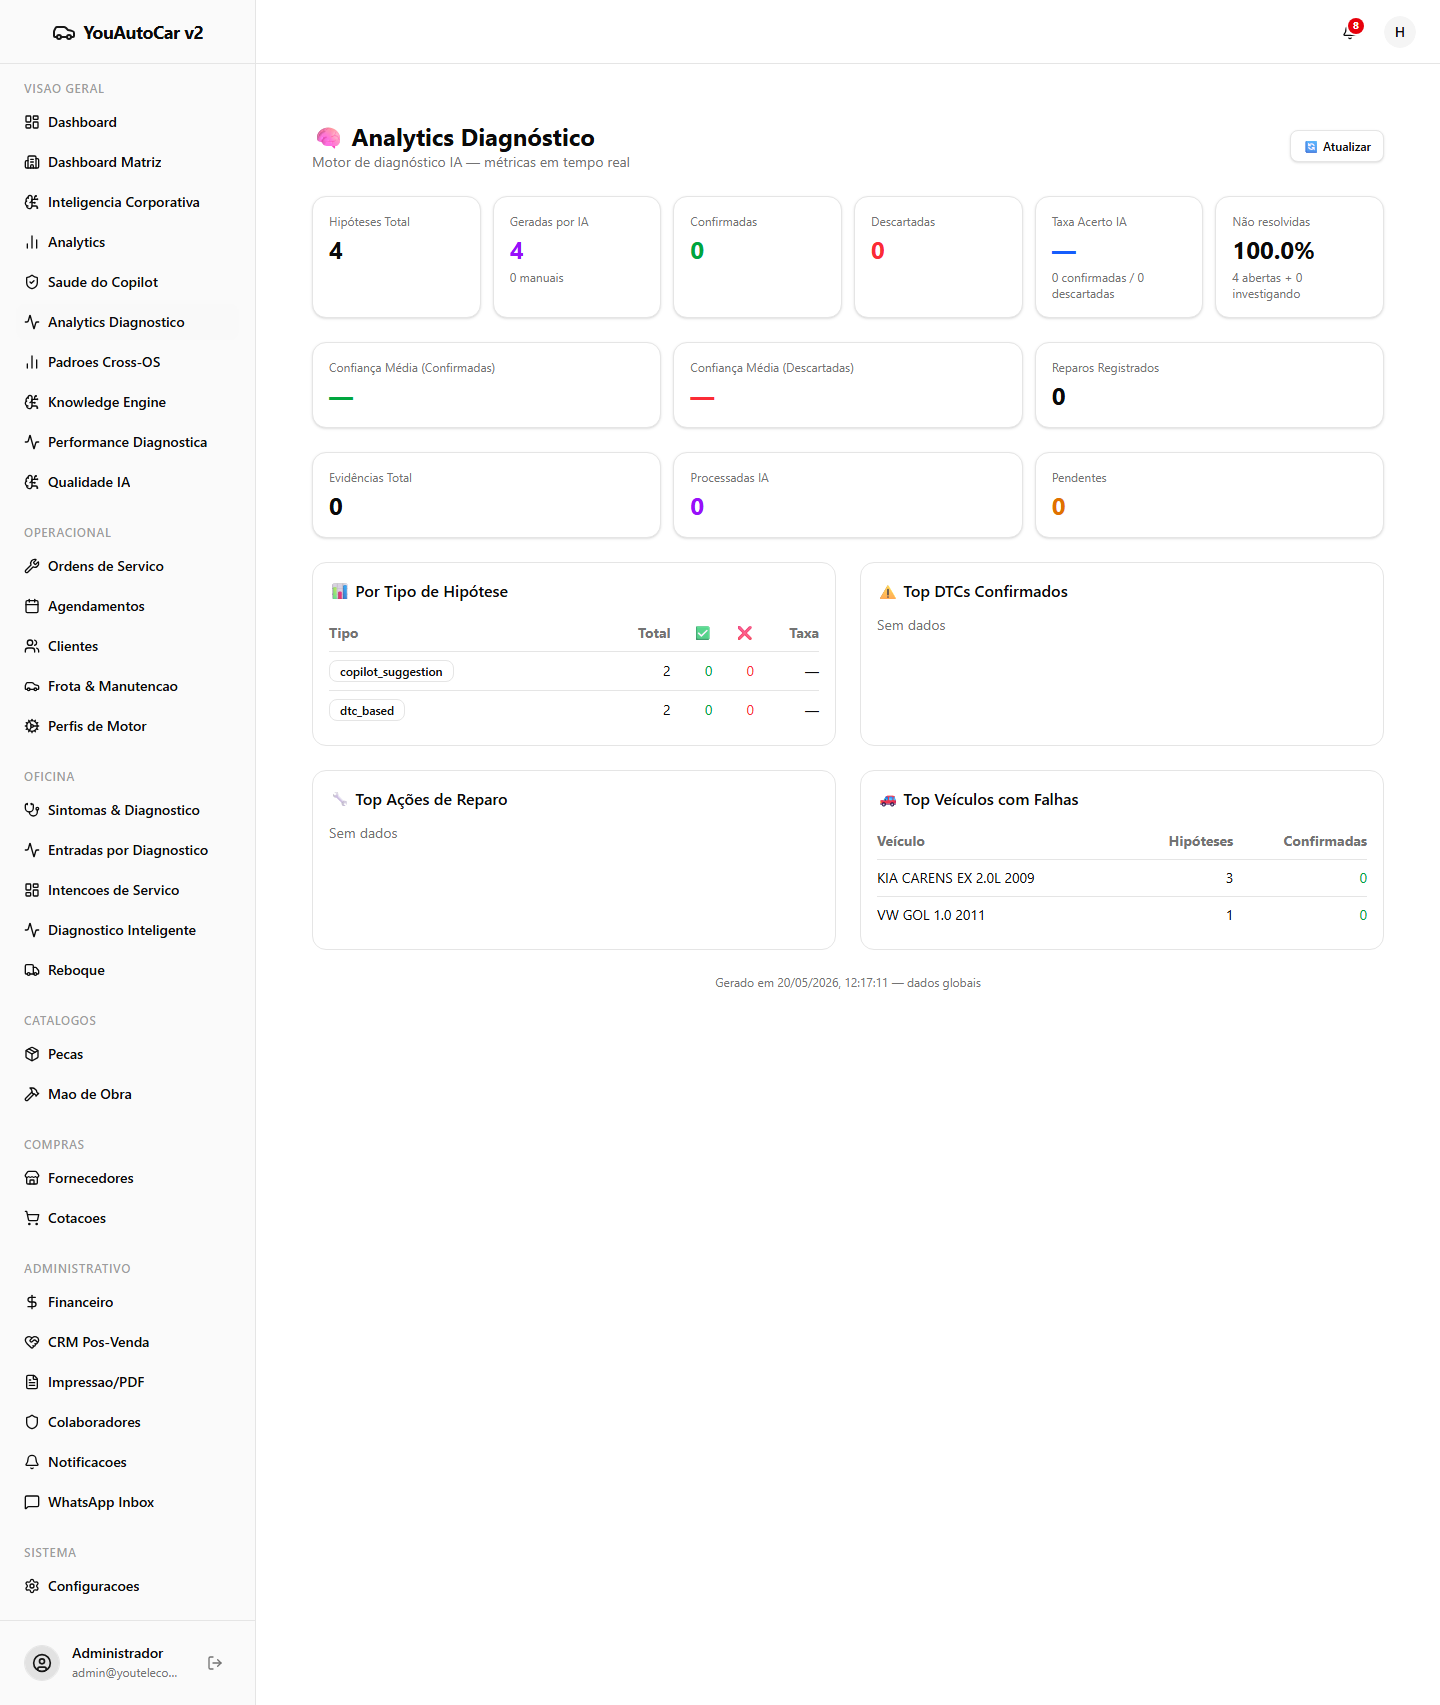Click the Descartadas count card
1440x1705 pixels.
coord(938,257)
